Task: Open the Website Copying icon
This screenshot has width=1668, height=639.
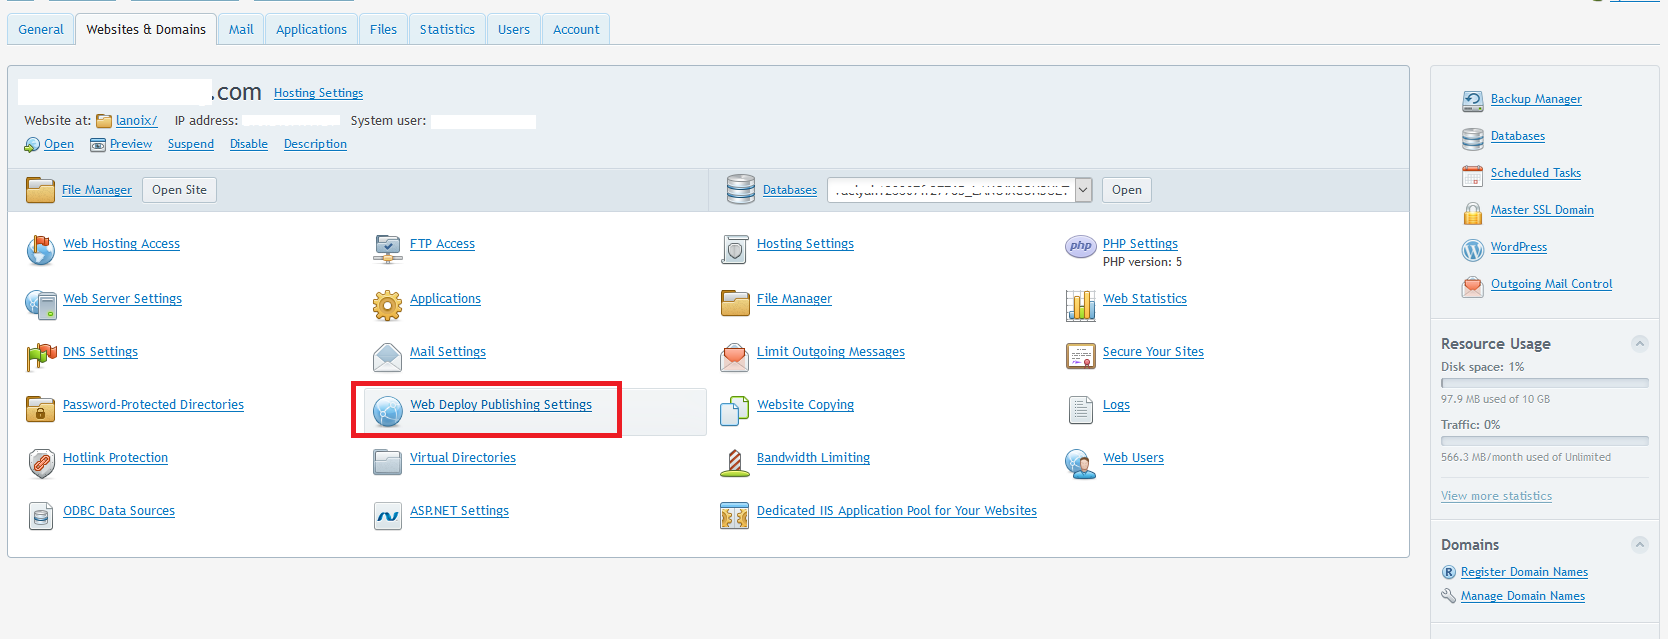Action: (734, 410)
